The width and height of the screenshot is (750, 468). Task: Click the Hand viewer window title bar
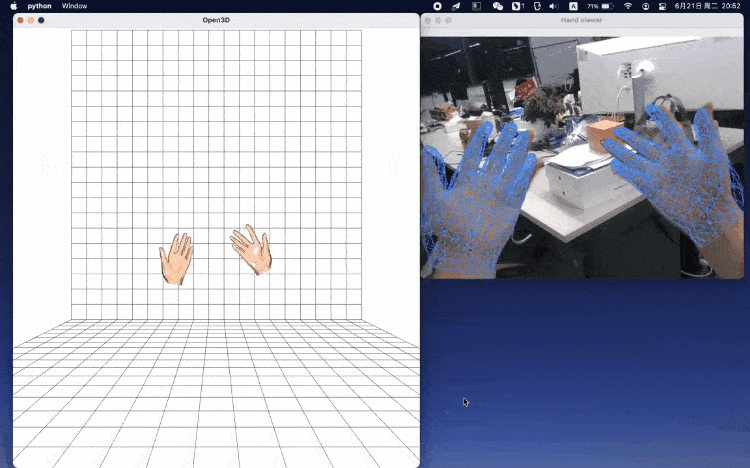[x=582, y=20]
